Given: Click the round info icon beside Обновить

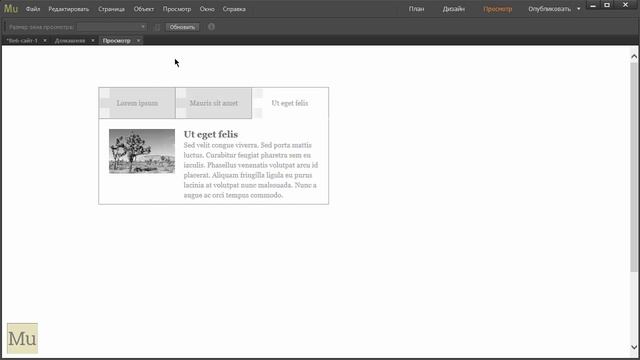Looking at the screenshot, I should (211, 27).
